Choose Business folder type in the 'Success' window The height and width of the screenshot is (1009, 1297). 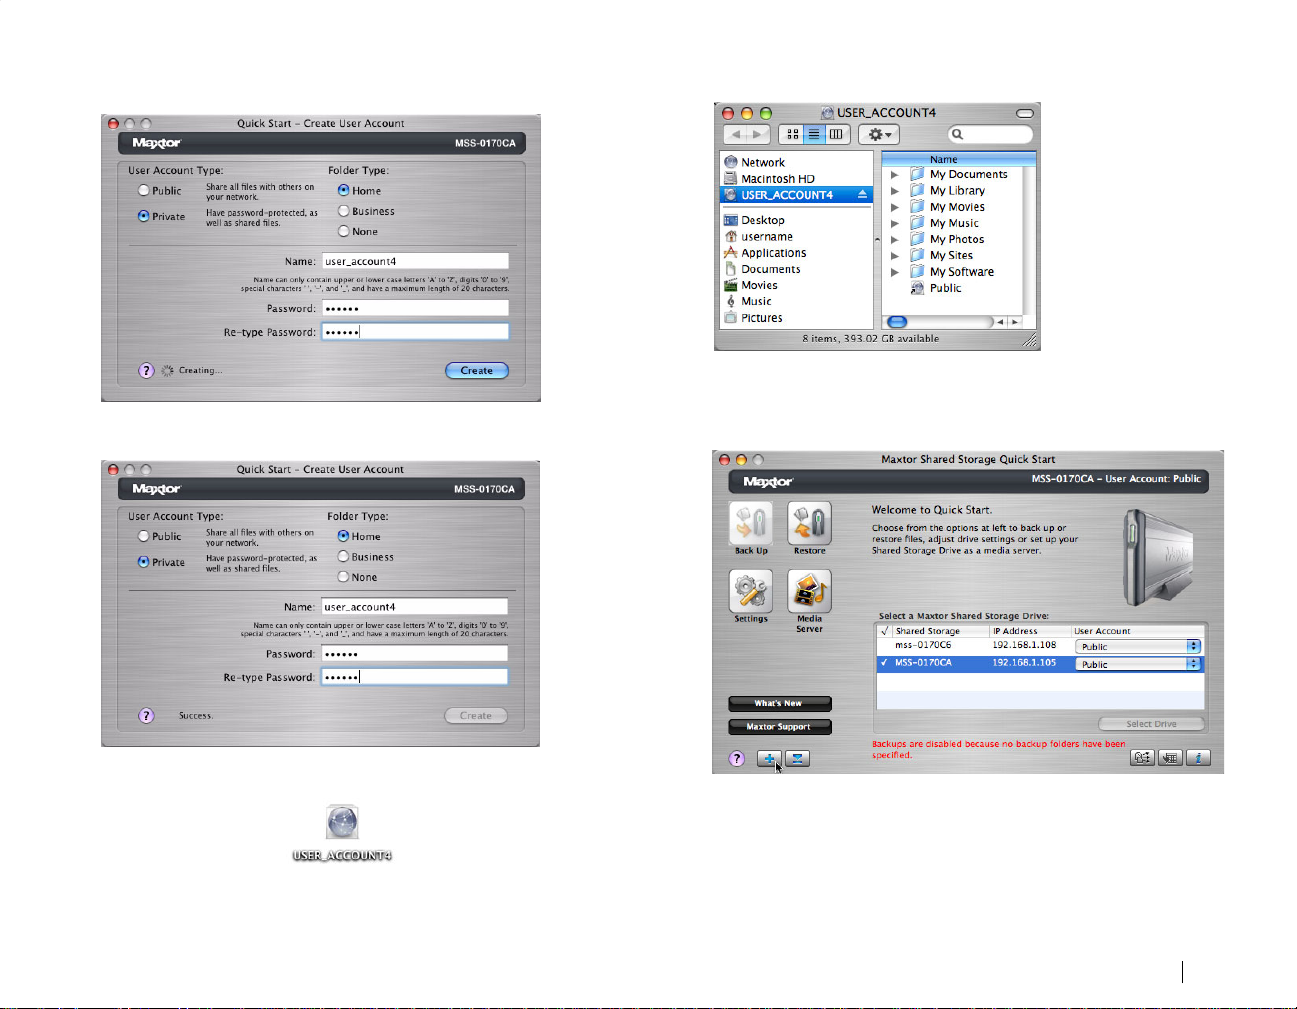[x=343, y=556]
